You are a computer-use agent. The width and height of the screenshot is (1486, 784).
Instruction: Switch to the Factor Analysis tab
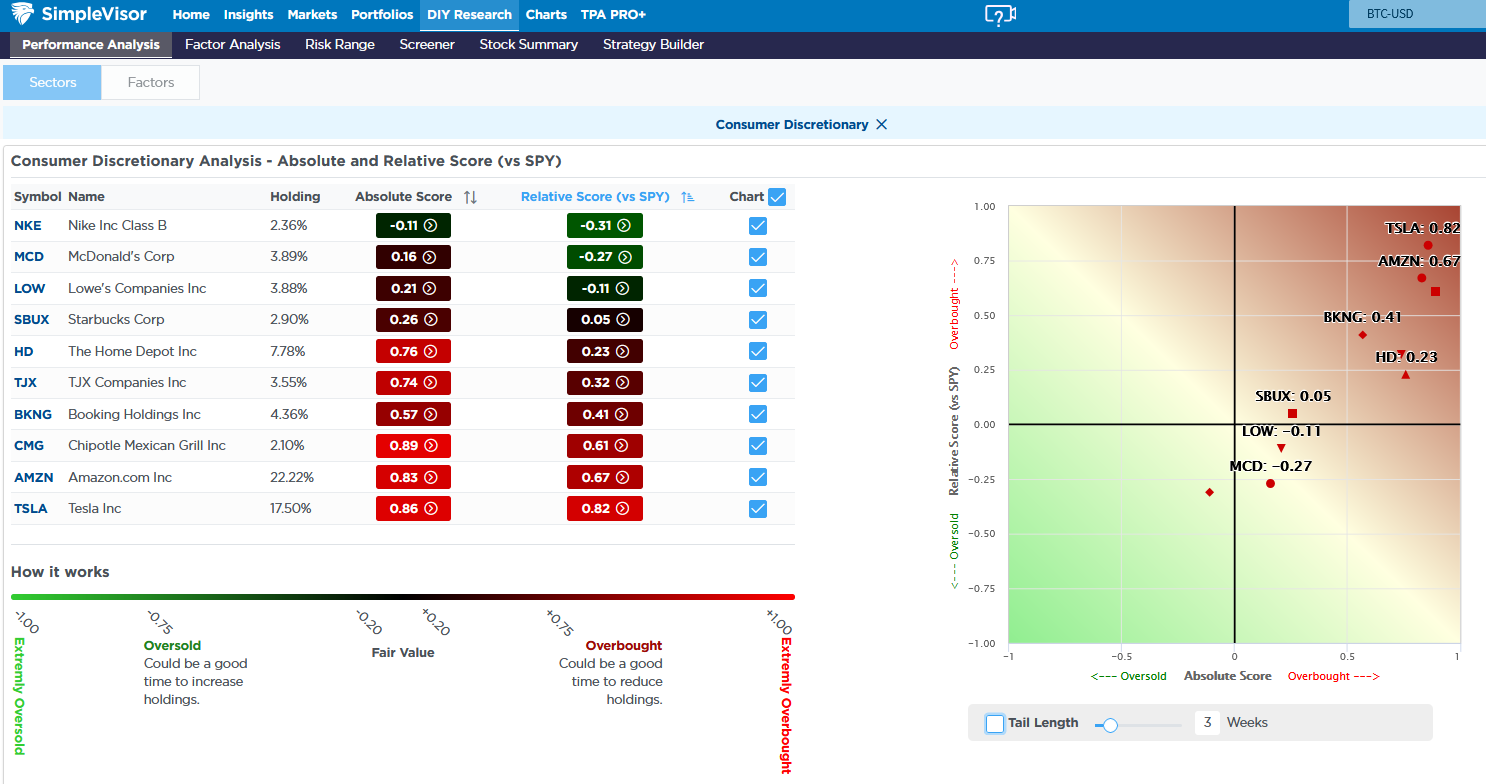232,45
